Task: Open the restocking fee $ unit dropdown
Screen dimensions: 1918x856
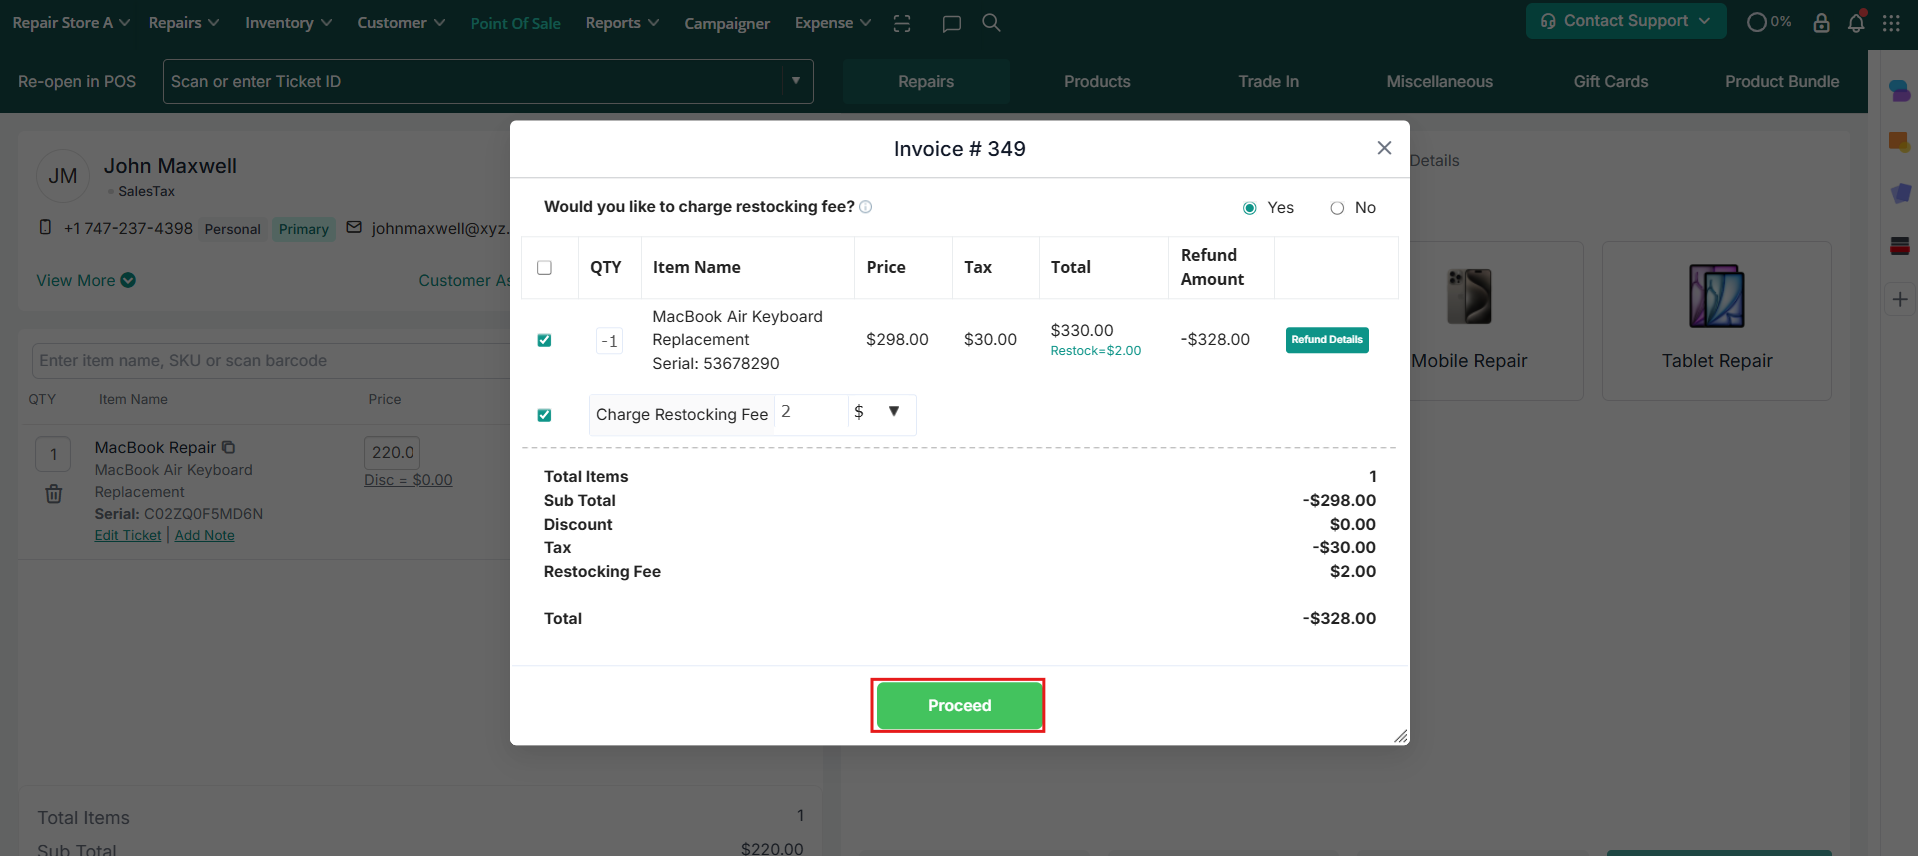Action: [881, 412]
